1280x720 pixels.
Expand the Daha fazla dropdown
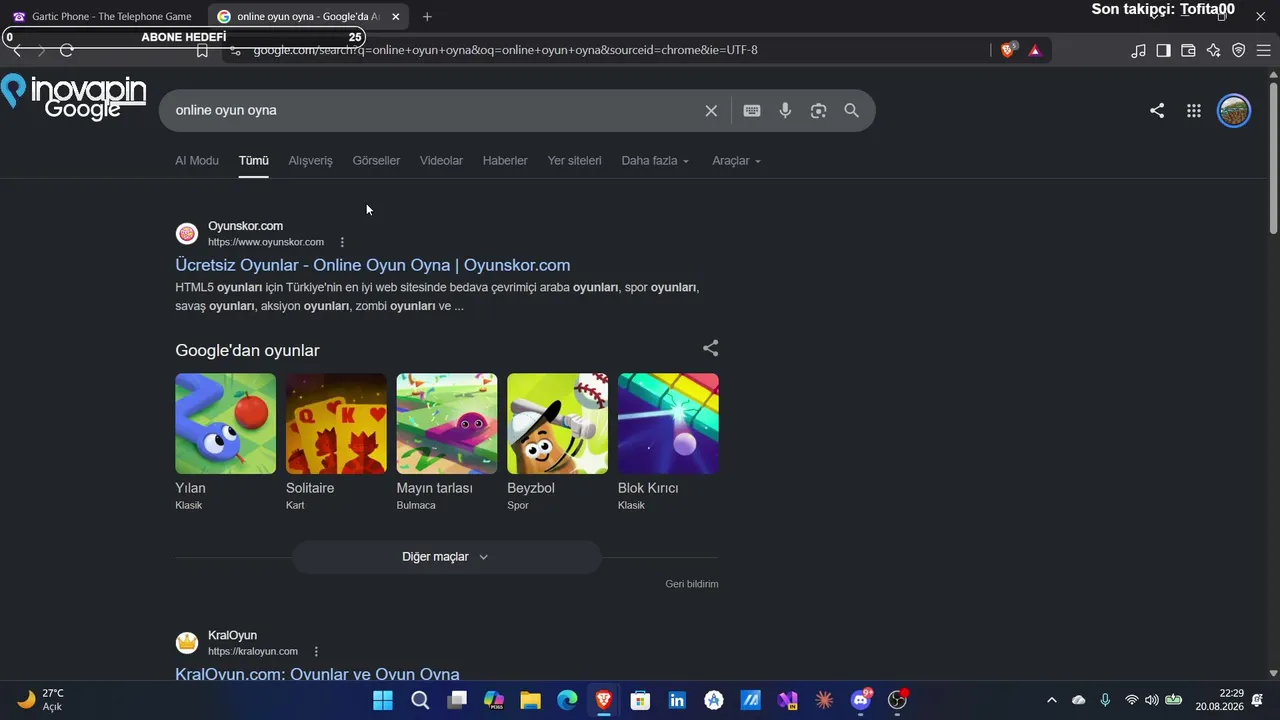click(655, 161)
